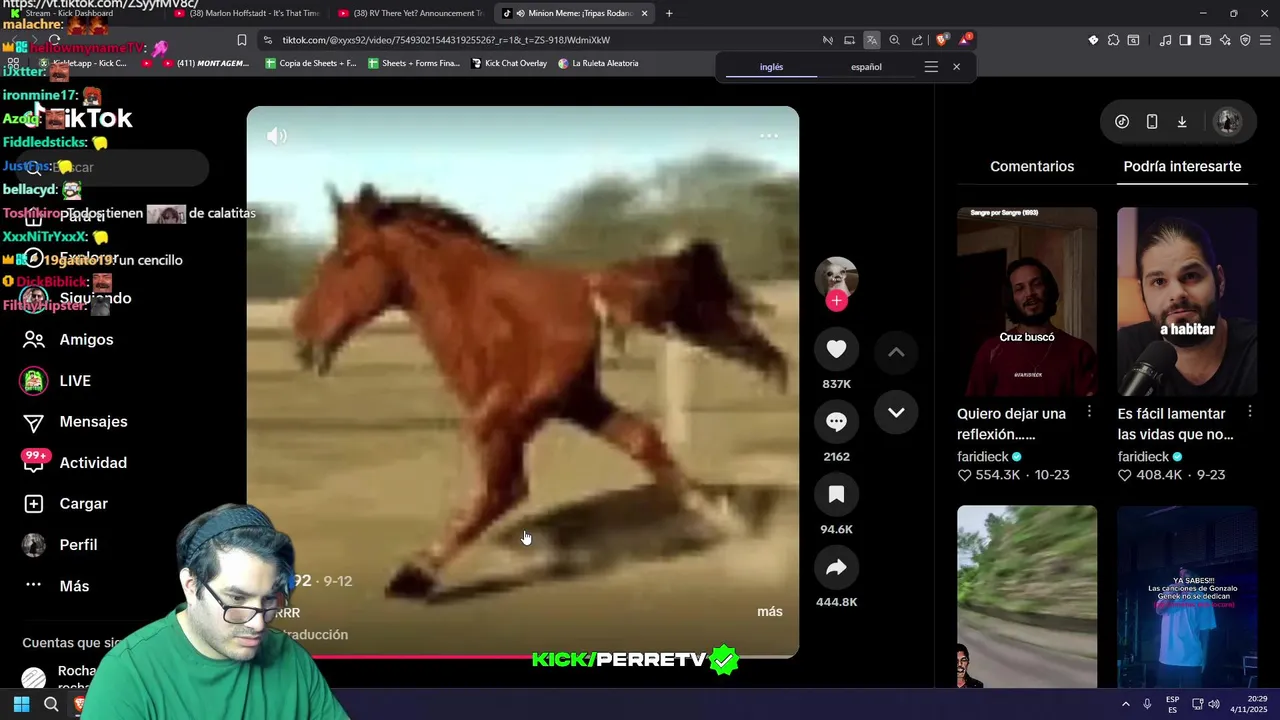Seek on the red video progress bar
The height and width of the screenshot is (720, 1280).
pos(522,656)
